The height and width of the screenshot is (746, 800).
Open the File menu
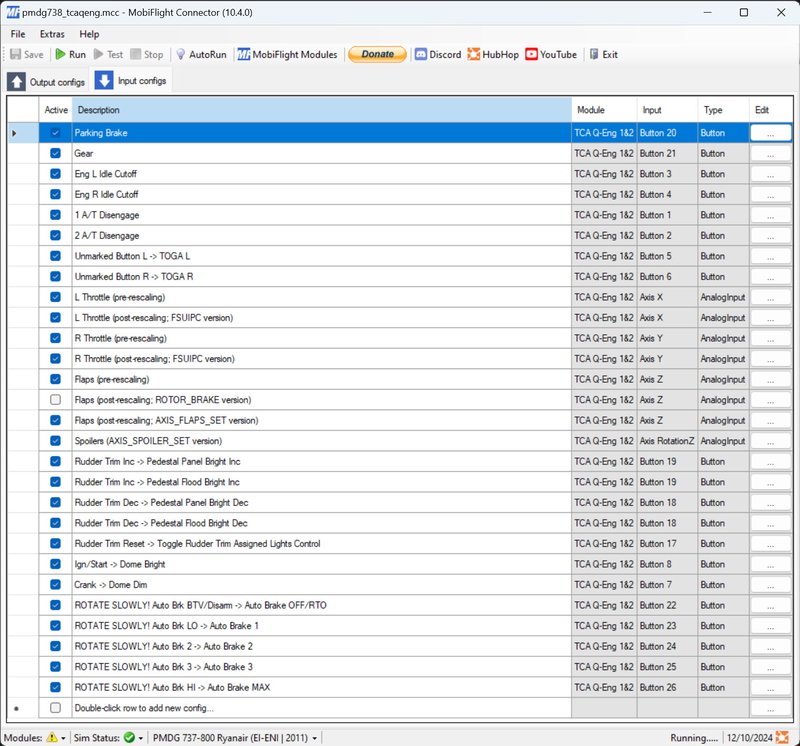point(18,34)
